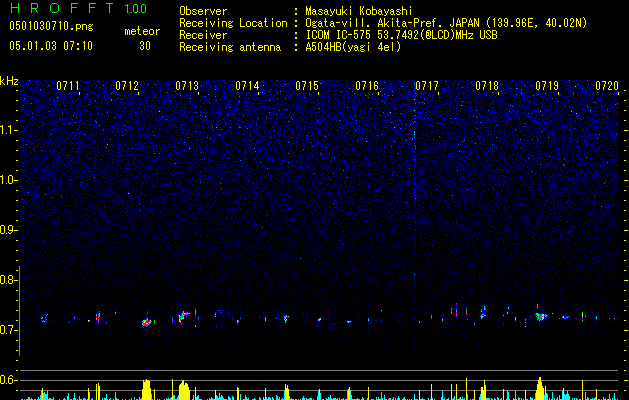Click the 'meteor' counter label
This screenshot has height=400, width=629.
click(142, 31)
